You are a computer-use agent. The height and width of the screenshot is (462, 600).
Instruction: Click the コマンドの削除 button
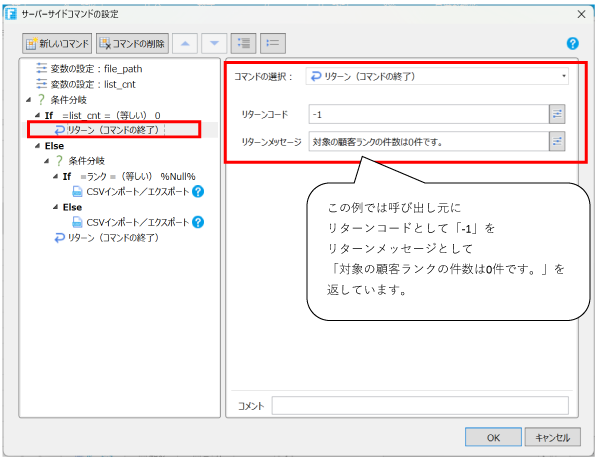[x=132, y=43]
